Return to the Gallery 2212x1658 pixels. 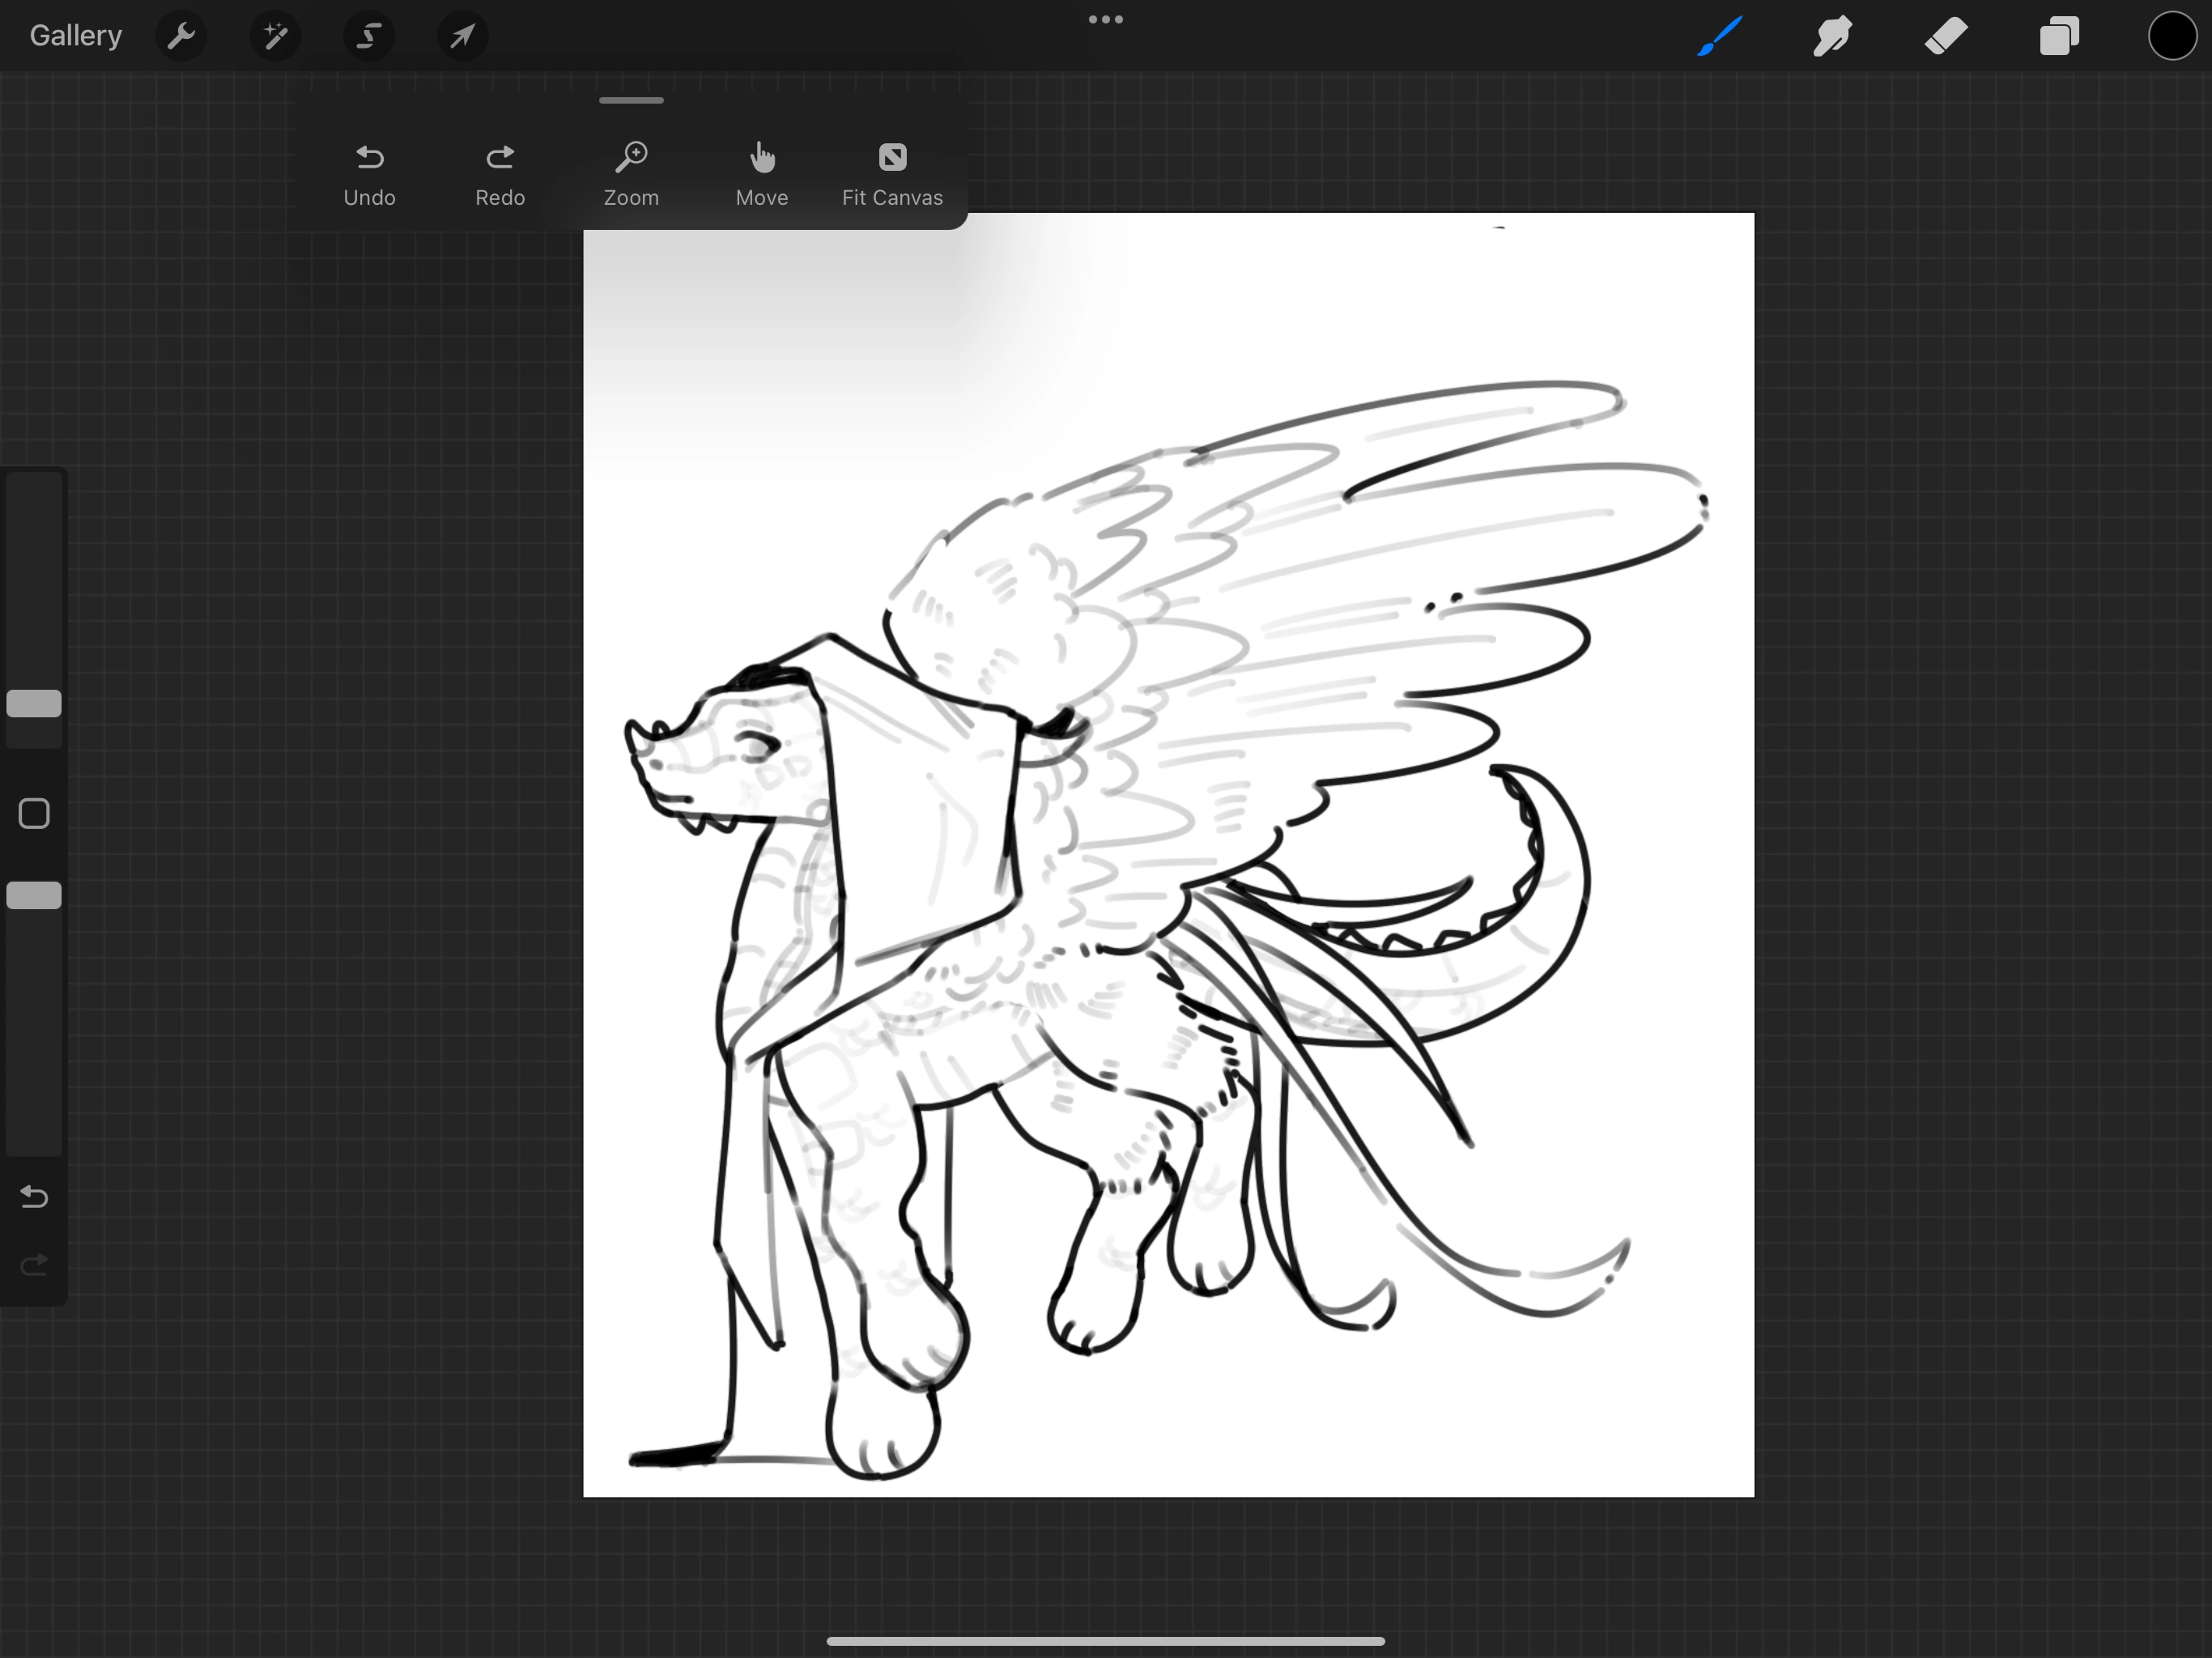pyautogui.click(x=76, y=36)
